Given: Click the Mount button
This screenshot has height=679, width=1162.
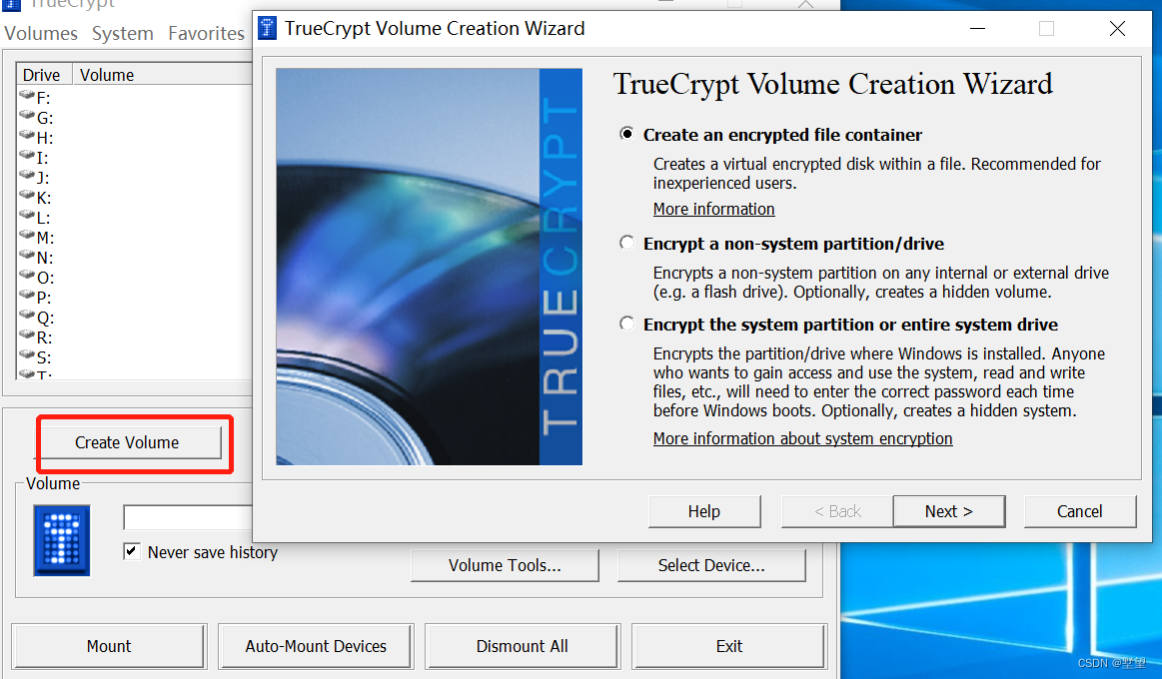Looking at the screenshot, I should 109,646.
